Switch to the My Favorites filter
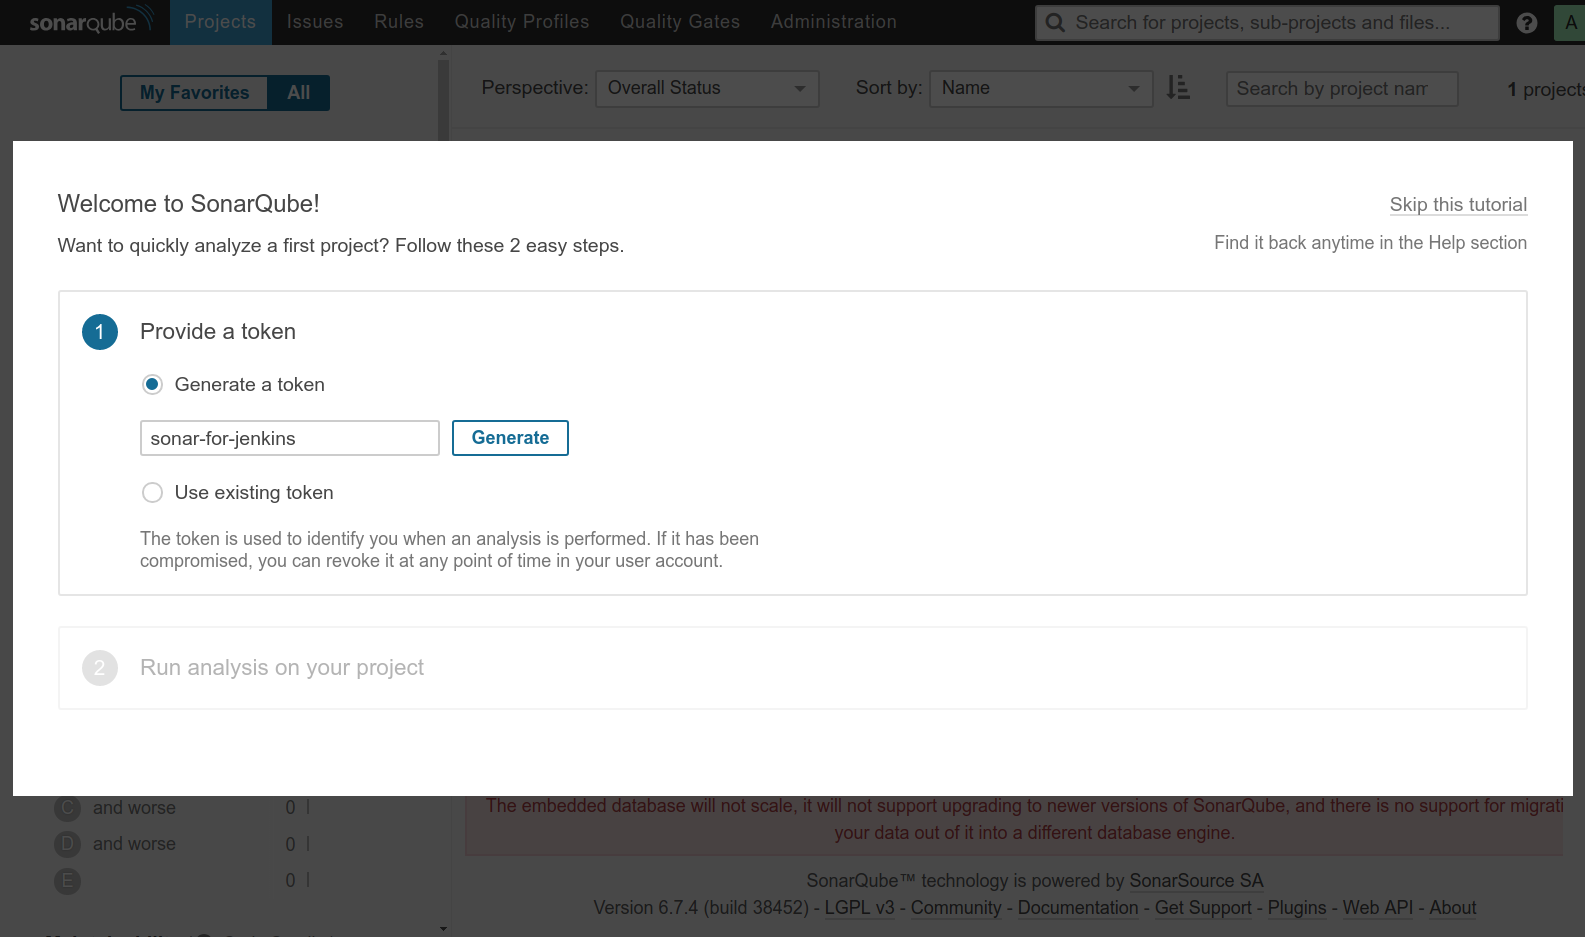Viewport: 1585px width, 937px height. 194,93
